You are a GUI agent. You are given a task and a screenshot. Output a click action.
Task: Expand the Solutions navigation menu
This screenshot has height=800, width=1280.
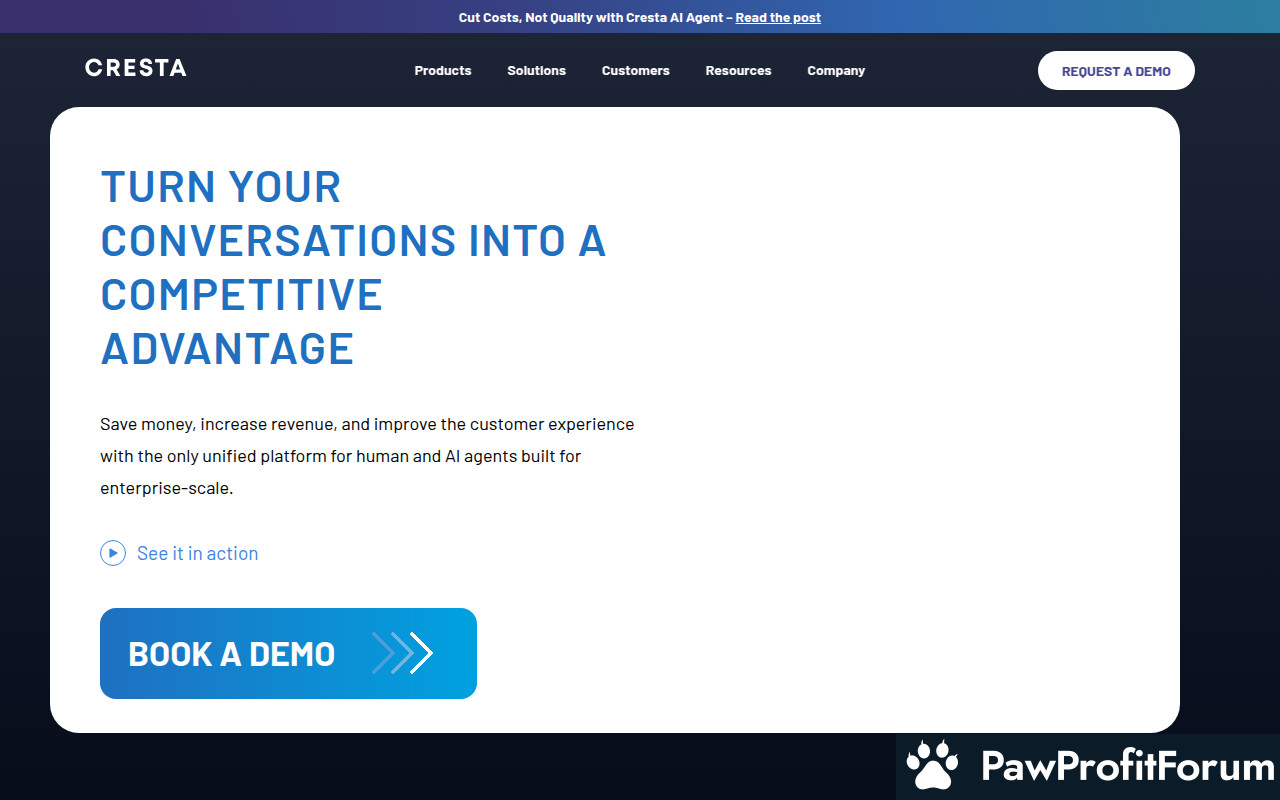536,71
